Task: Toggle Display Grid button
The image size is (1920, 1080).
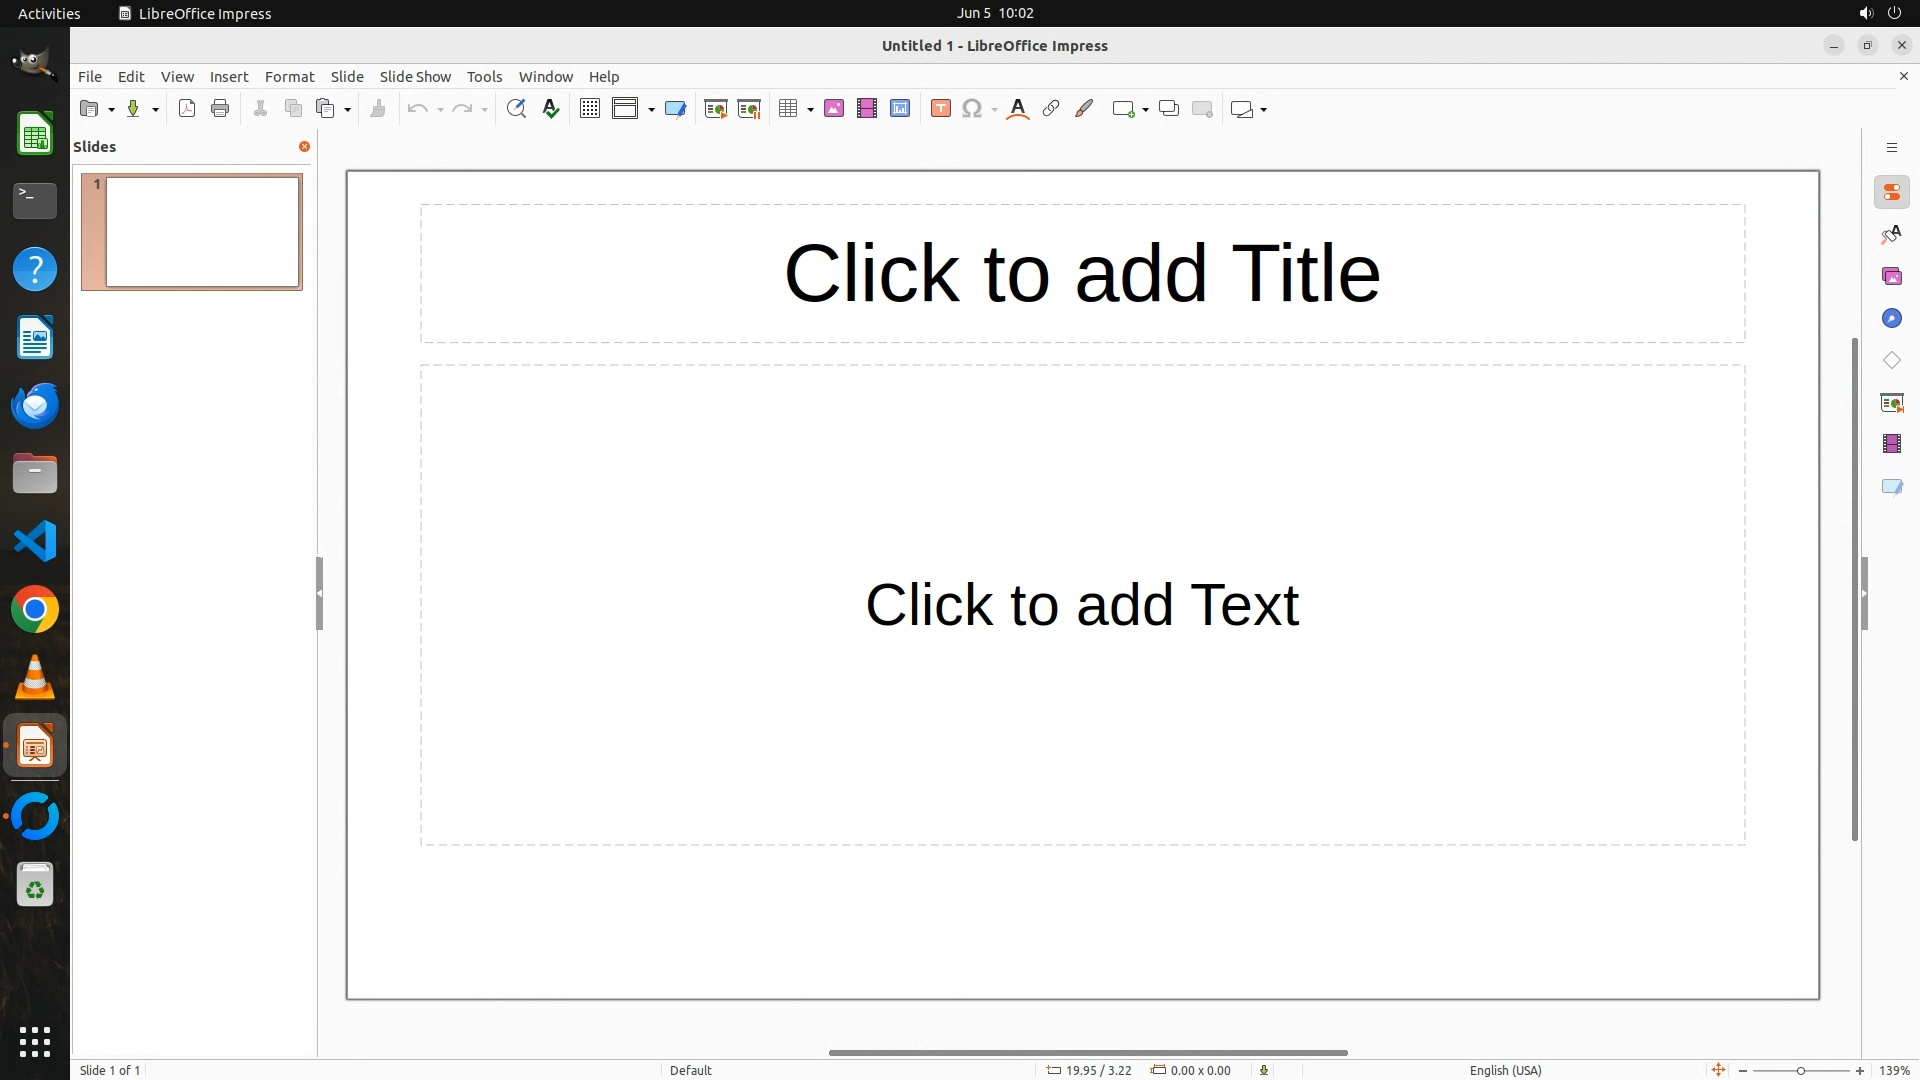Action: (x=590, y=109)
